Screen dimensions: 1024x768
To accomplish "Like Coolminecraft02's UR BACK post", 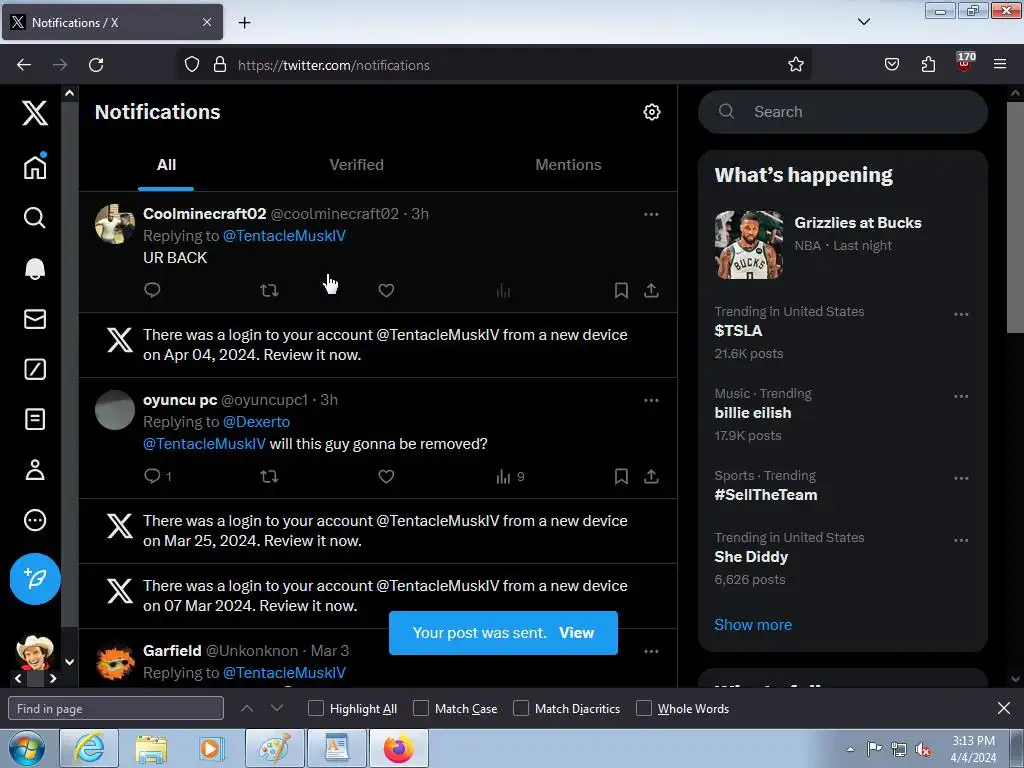I will (x=386, y=290).
